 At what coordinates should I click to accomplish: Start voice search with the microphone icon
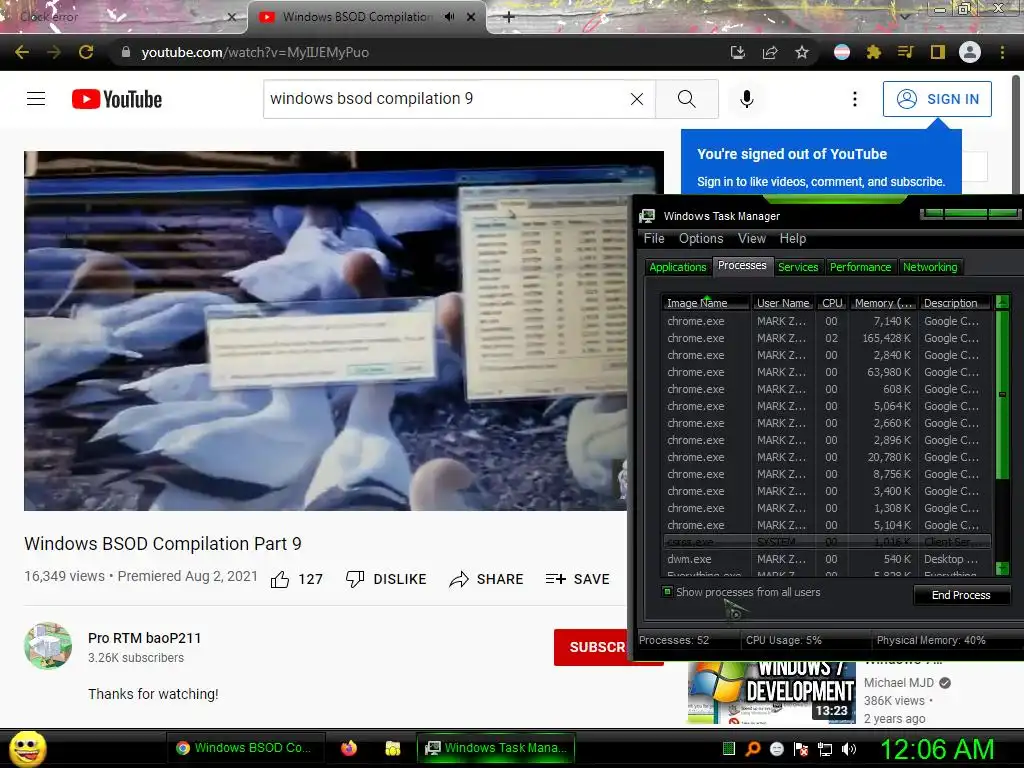pyautogui.click(x=746, y=99)
